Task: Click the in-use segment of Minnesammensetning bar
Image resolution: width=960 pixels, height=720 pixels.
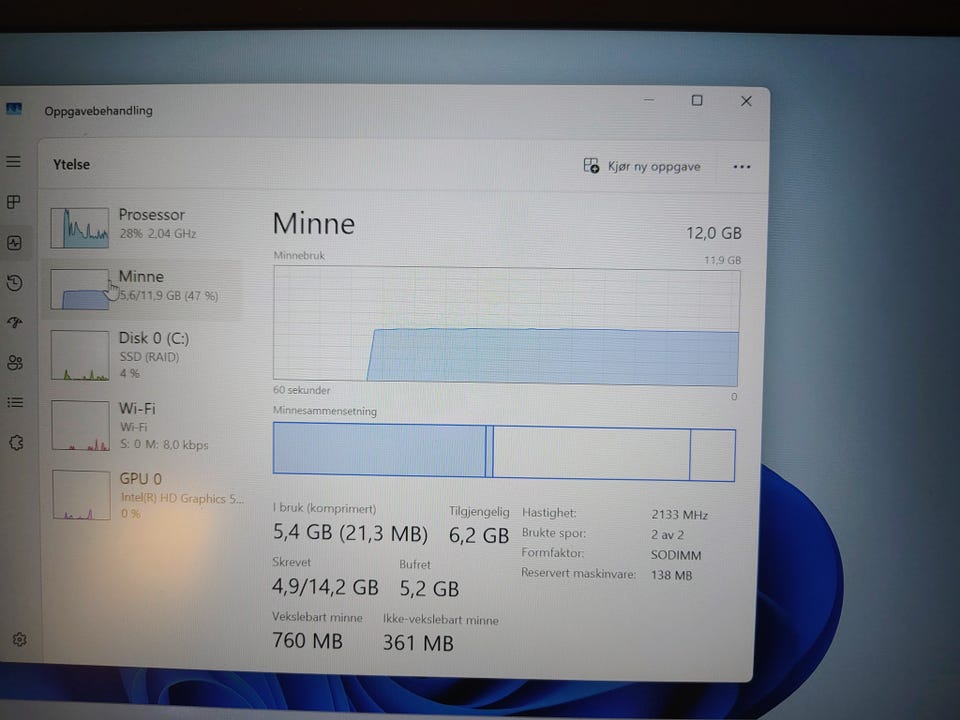Action: [x=379, y=449]
